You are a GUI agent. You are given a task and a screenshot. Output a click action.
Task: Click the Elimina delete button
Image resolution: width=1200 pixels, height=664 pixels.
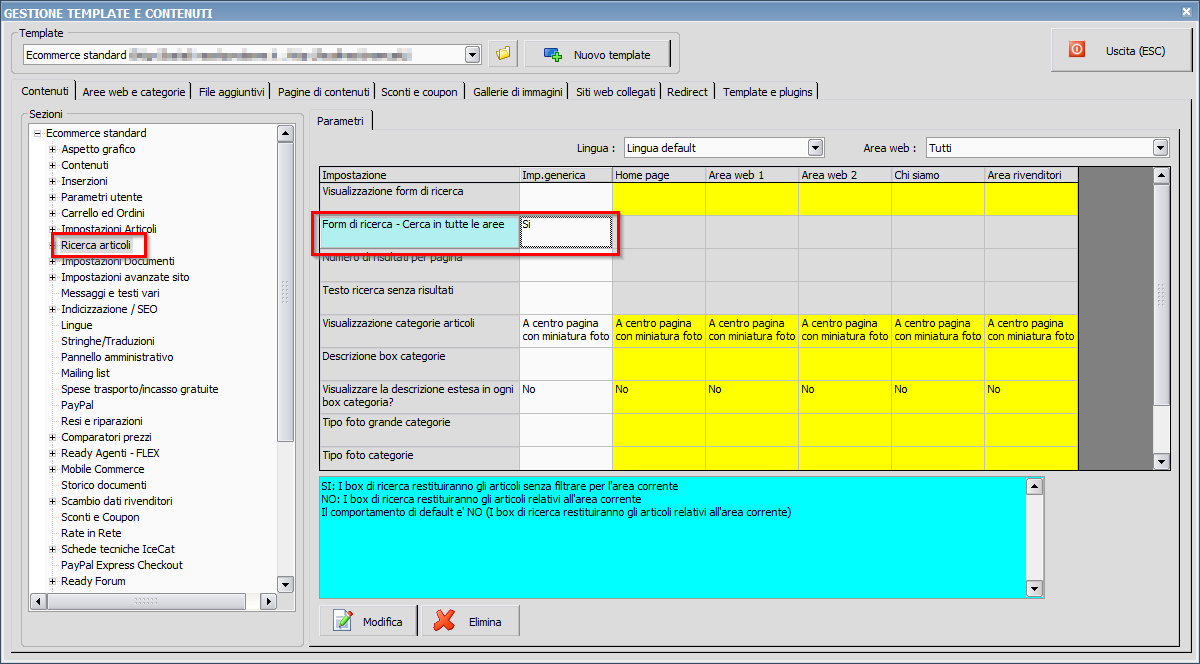click(470, 622)
